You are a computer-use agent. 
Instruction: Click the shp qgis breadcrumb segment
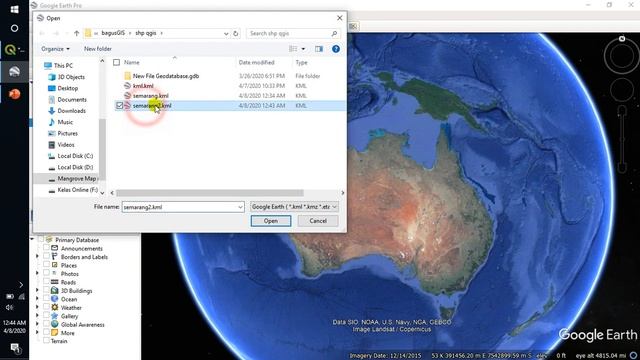click(x=146, y=33)
